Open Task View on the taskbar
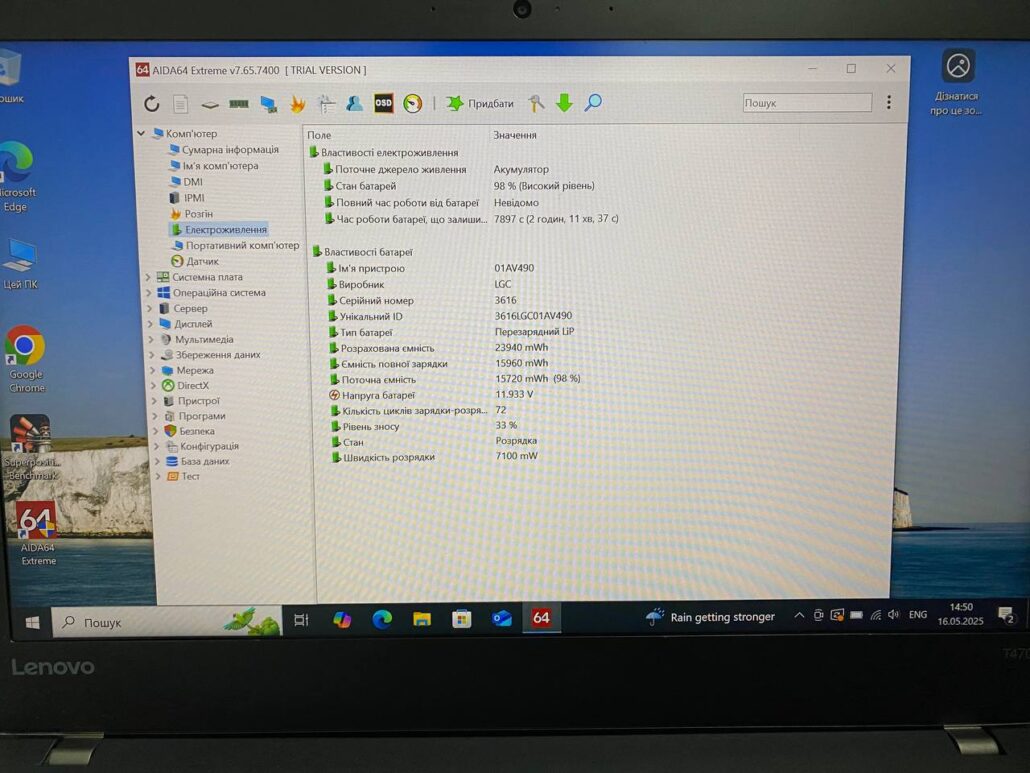Screen dimensions: 1030x773 point(302,620)
